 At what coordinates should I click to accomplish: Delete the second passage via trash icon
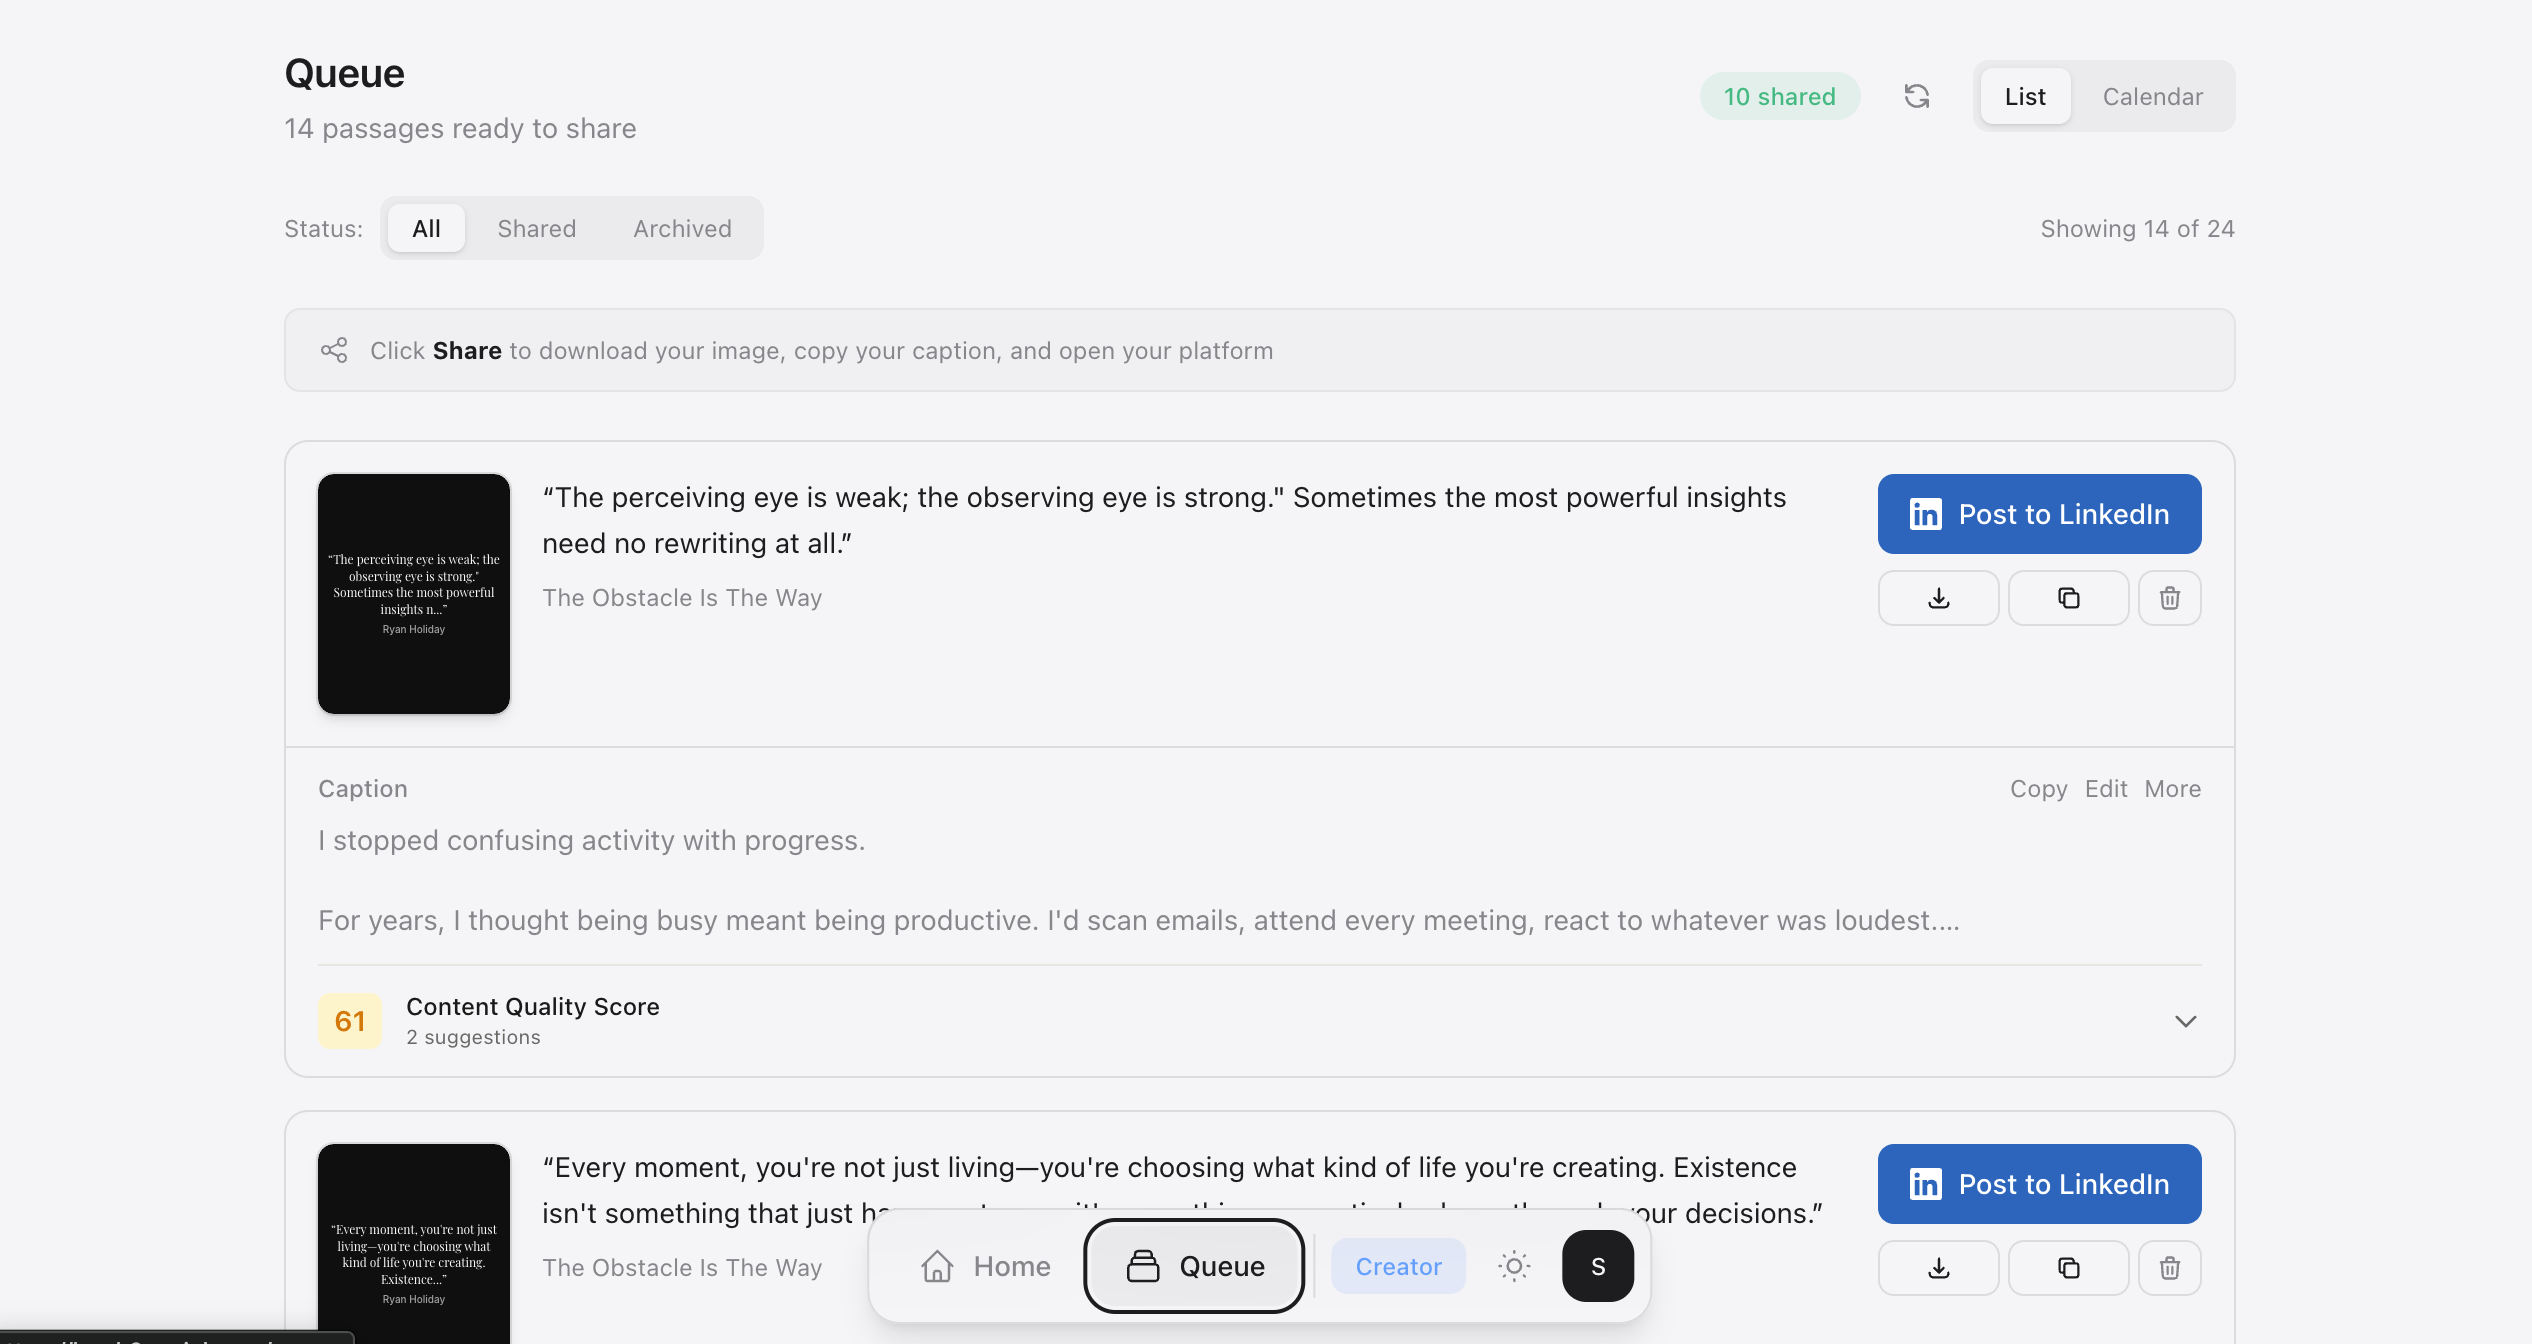(x=2169, y=1268)
